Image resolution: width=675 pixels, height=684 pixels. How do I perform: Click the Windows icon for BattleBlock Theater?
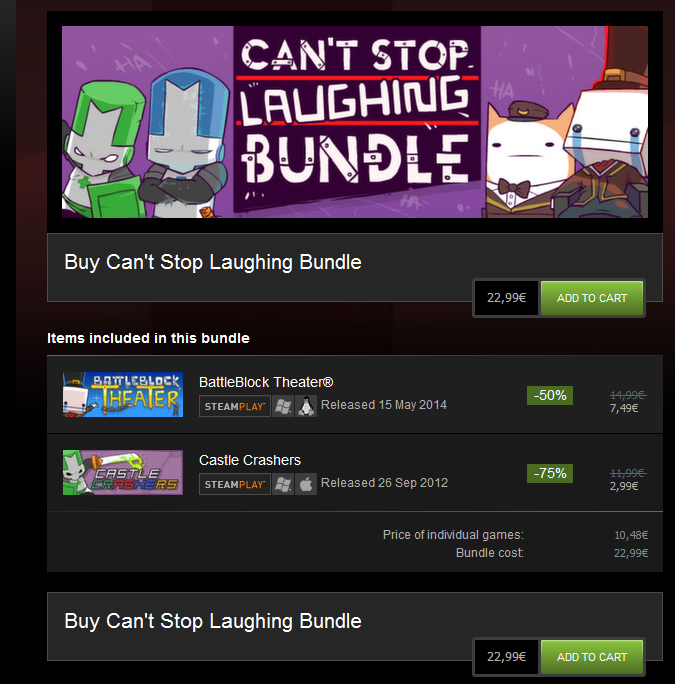point(283,407)
